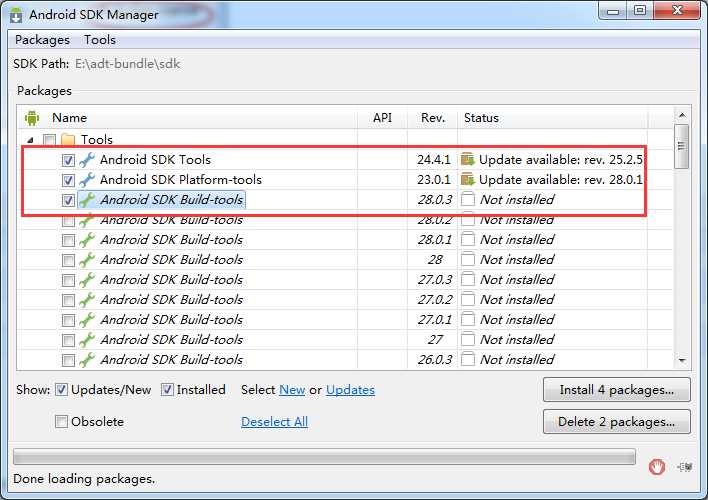Click the update-available icon for rev. 28.0.1
The image size is (708, 500).
(468, 179)
